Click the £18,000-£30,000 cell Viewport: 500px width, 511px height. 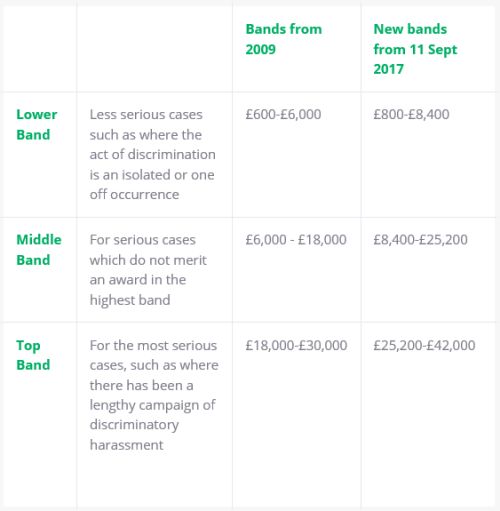point(296,345)
